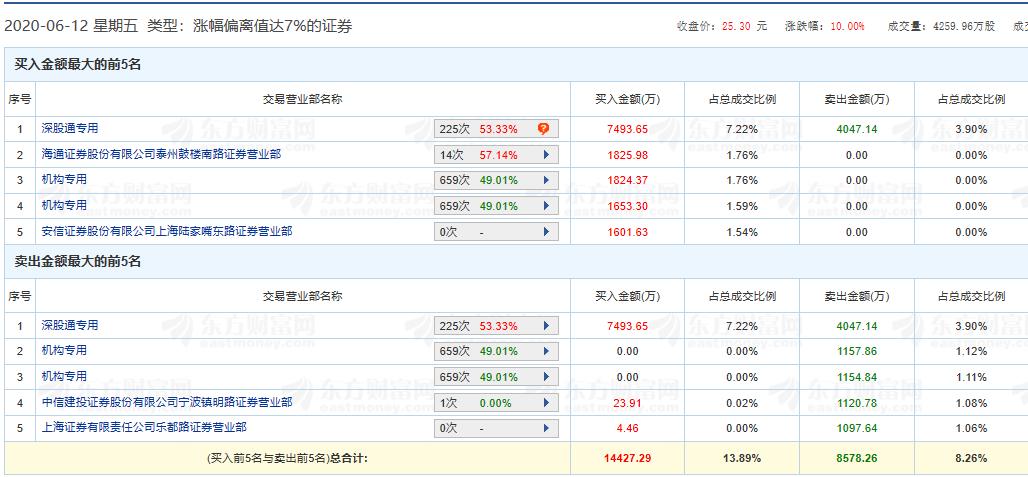
Task: Open 深股通专用 link in the buy table
Action: (69, 128)
